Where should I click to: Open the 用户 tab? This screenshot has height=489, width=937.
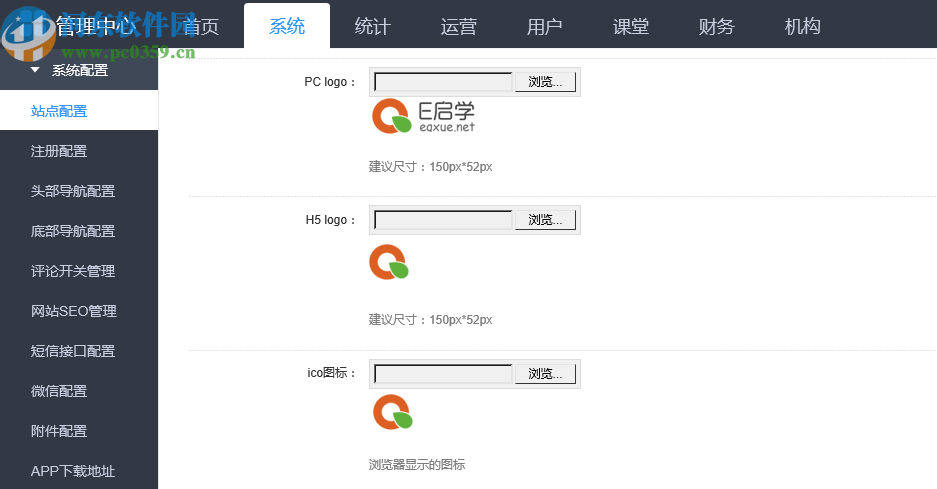[x=544, y=26]
